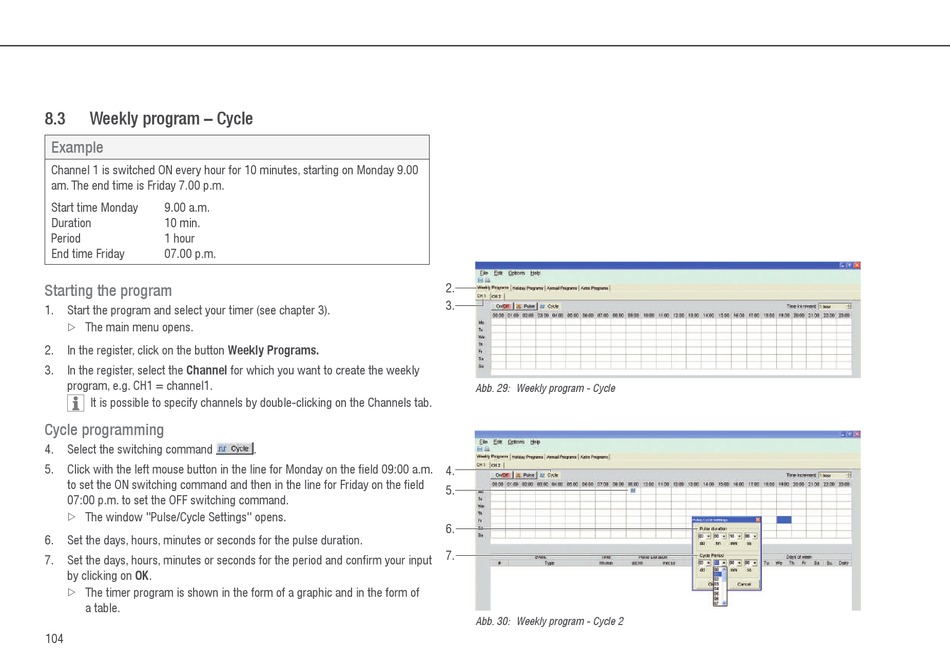950x670 pixels.
Task: Open the Options menu in Abb. 30 window
Action: click(516, 442)
